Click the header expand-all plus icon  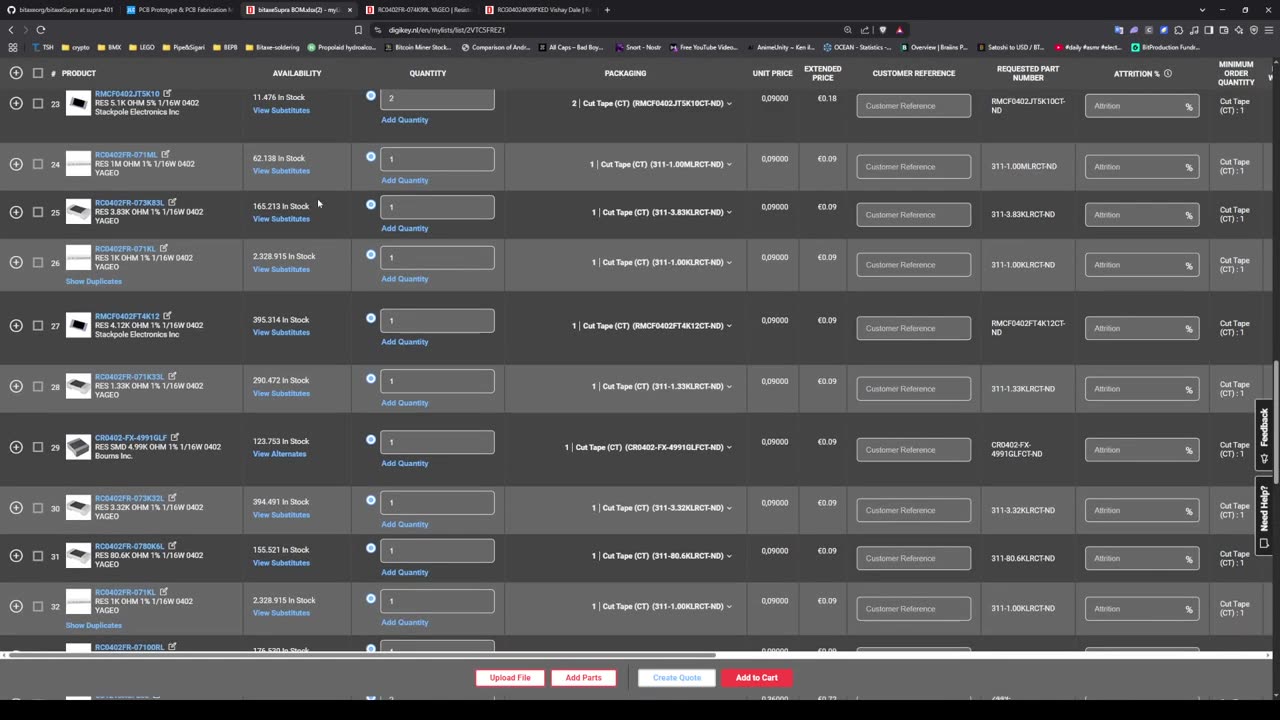tap(16, 73)
